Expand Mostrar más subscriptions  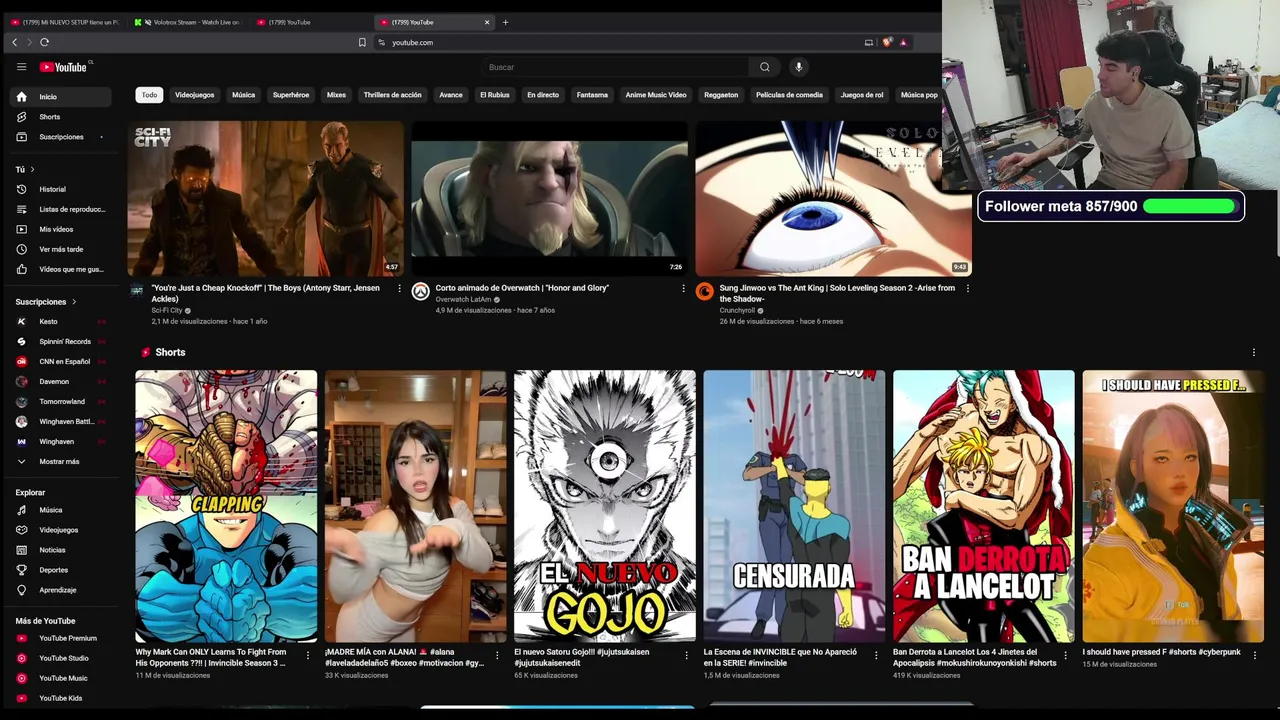pos(61,462)
